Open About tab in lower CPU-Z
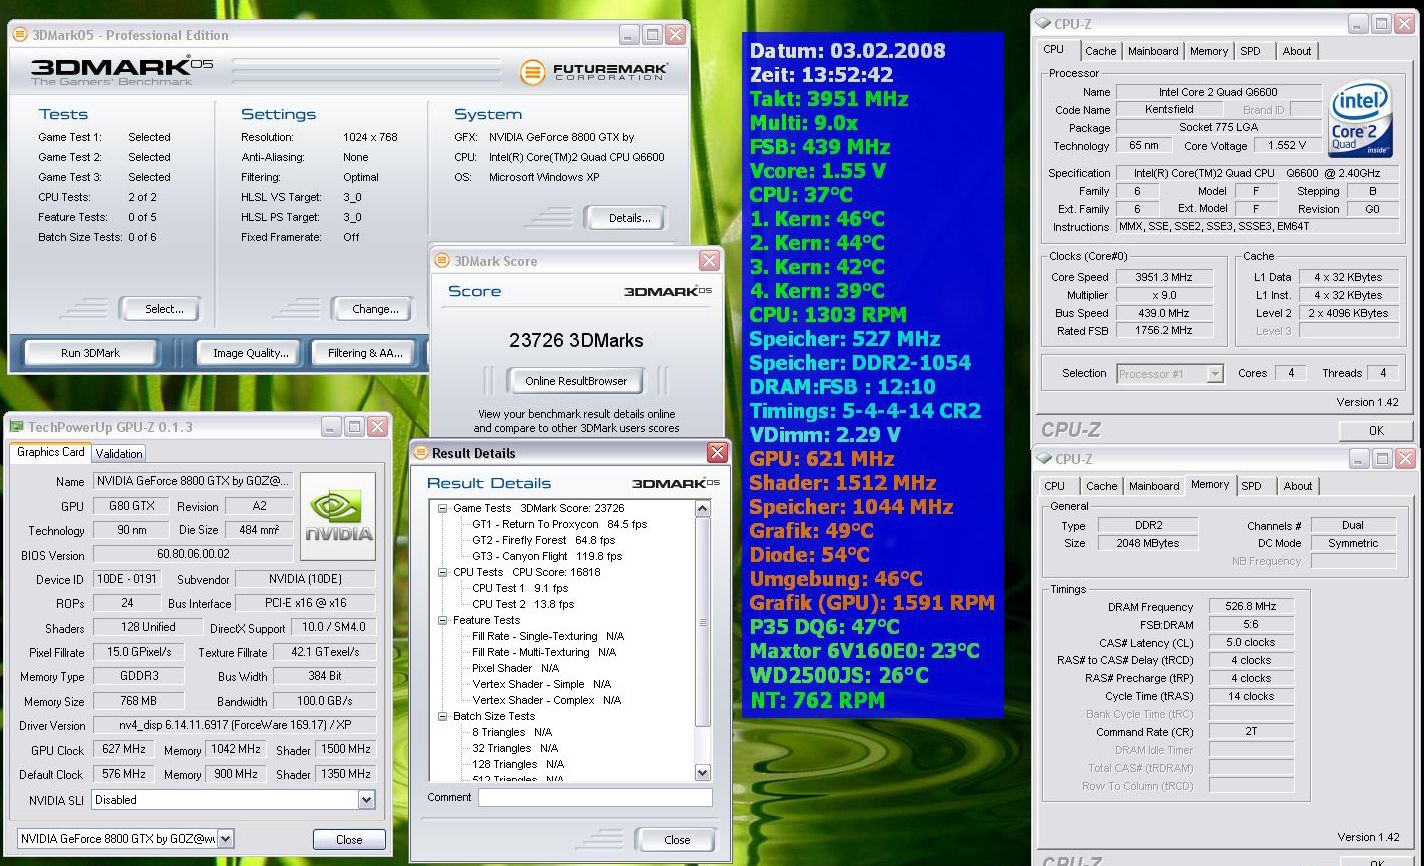 (x=1298, y=486)
